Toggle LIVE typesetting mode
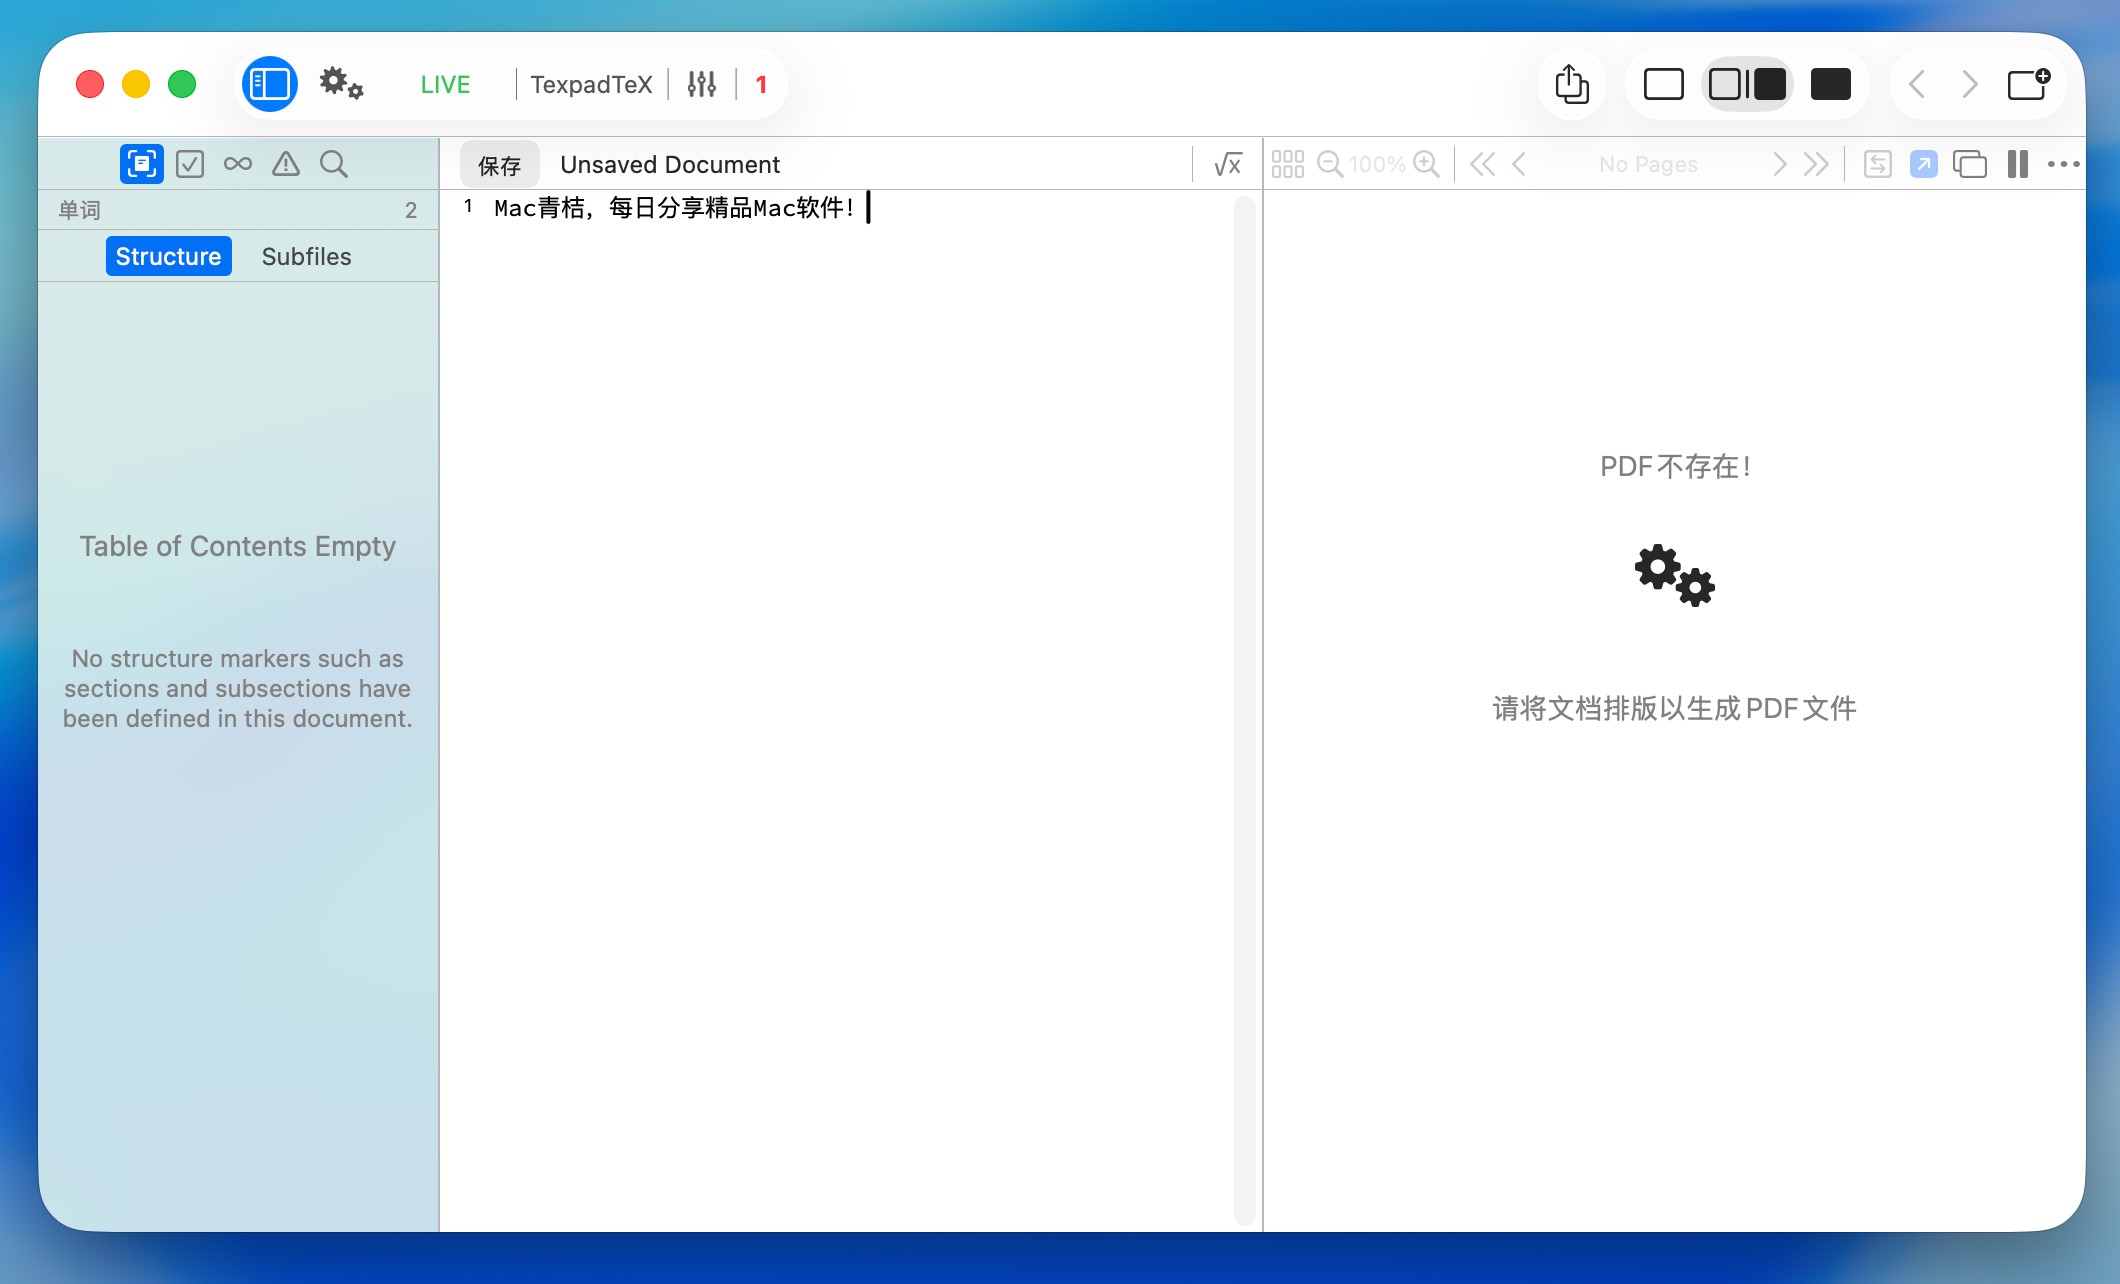This screenshot has width=2120, height=1284. coord(445,85)
